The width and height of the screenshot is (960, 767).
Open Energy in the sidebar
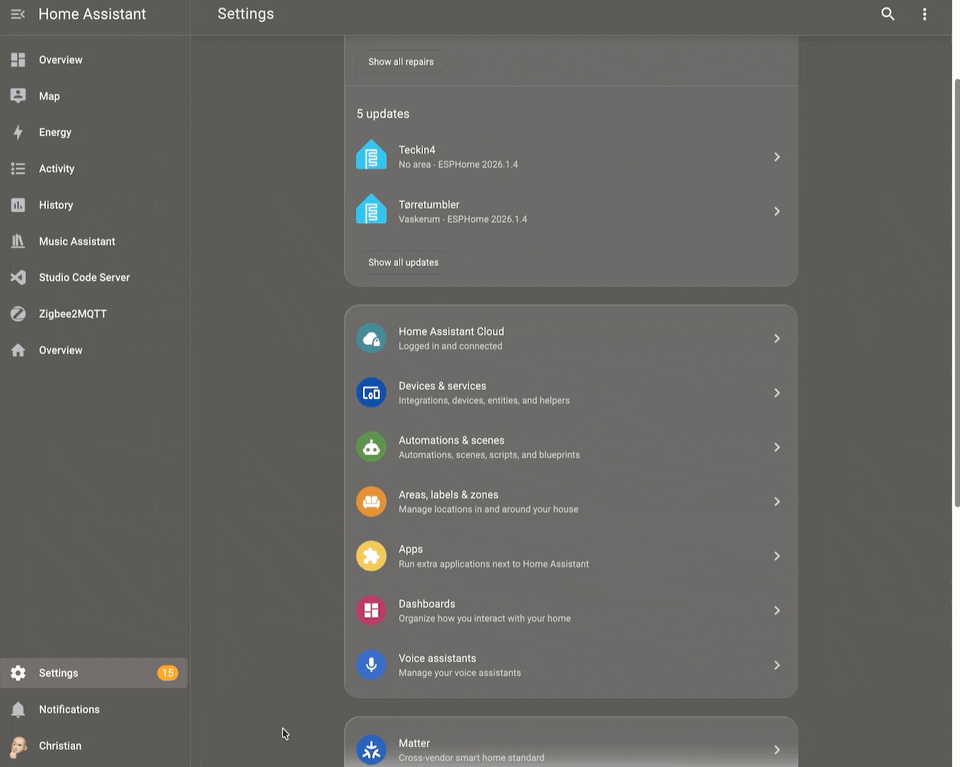[x=55, y=132]
